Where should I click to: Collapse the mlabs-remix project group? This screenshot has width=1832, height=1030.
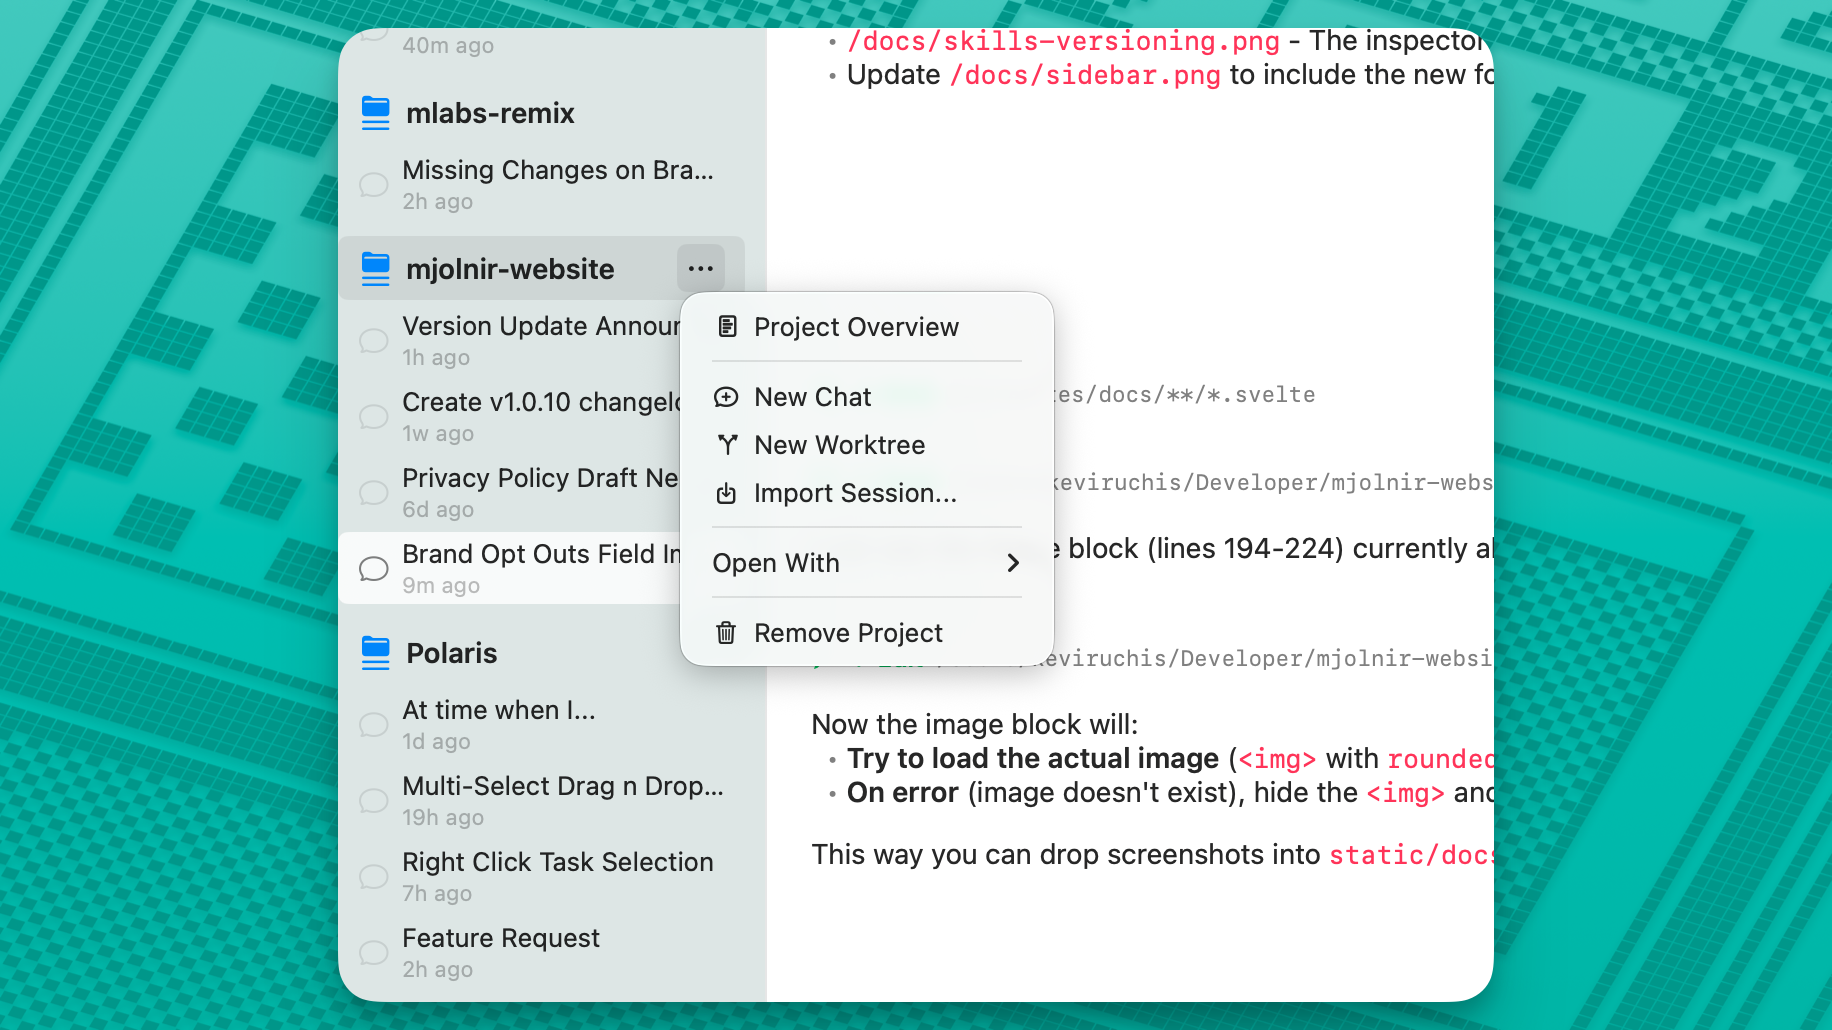490,113
